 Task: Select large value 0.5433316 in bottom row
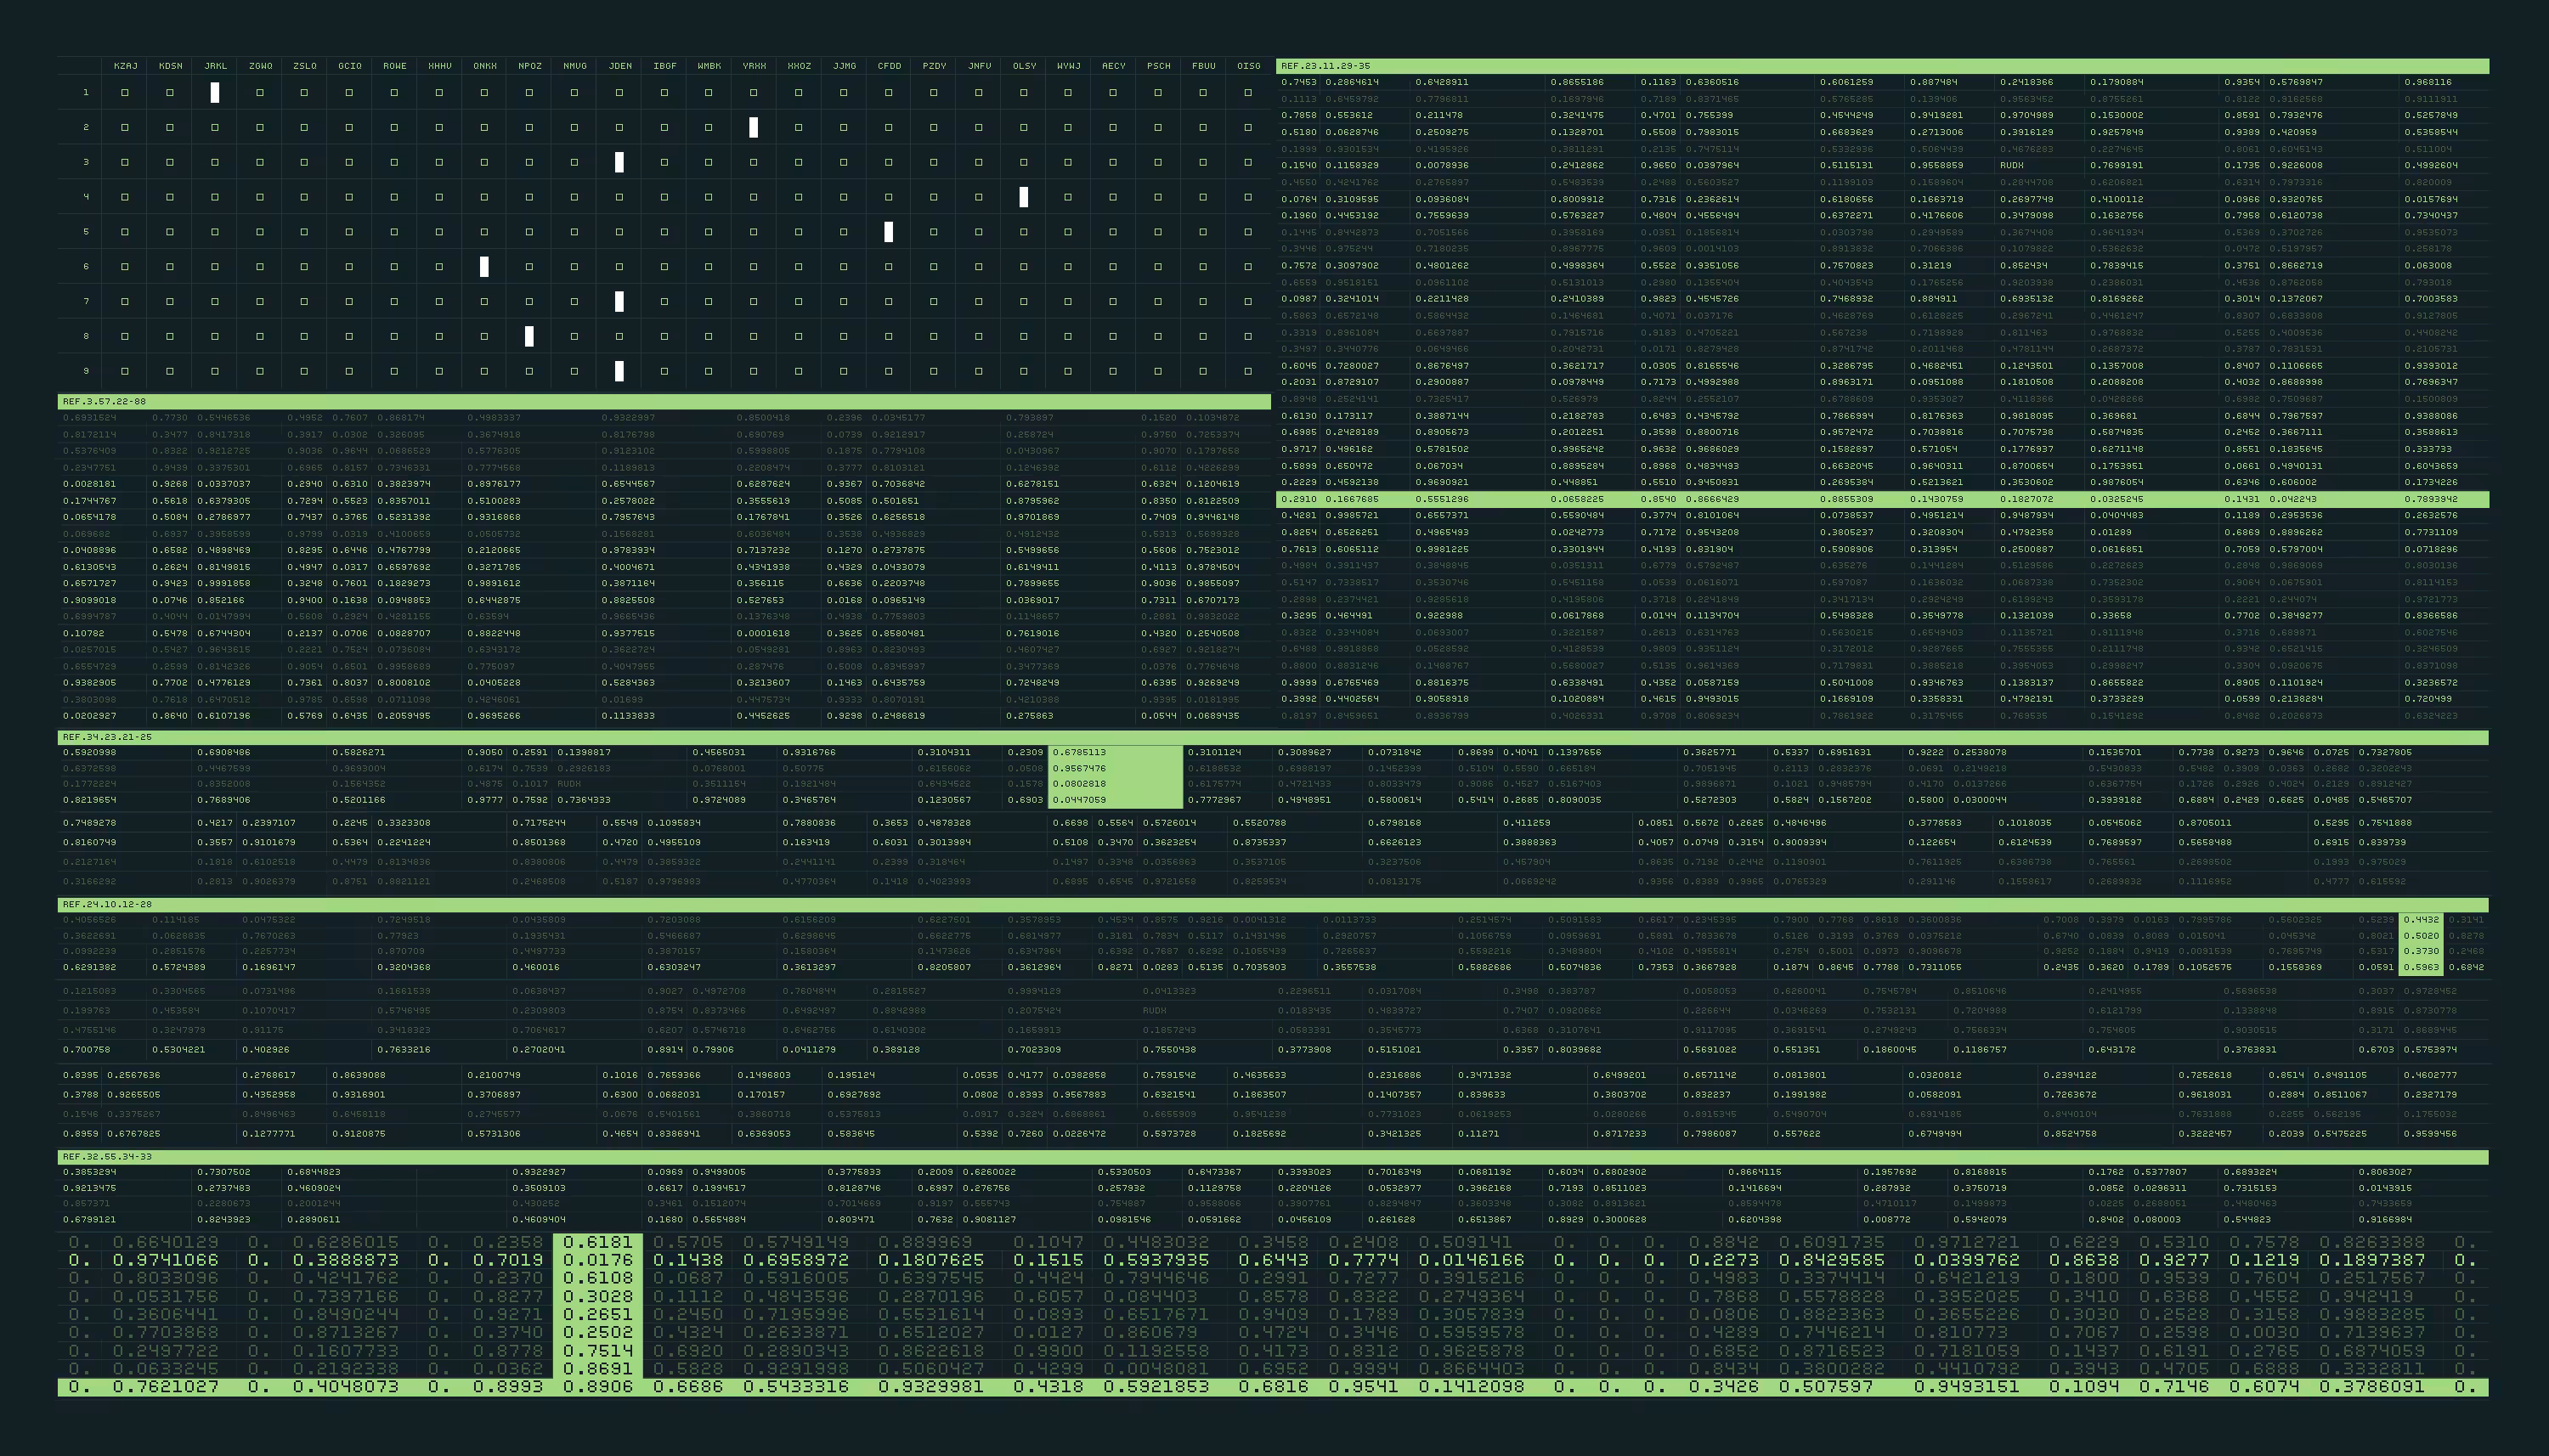pos(796,1387)
